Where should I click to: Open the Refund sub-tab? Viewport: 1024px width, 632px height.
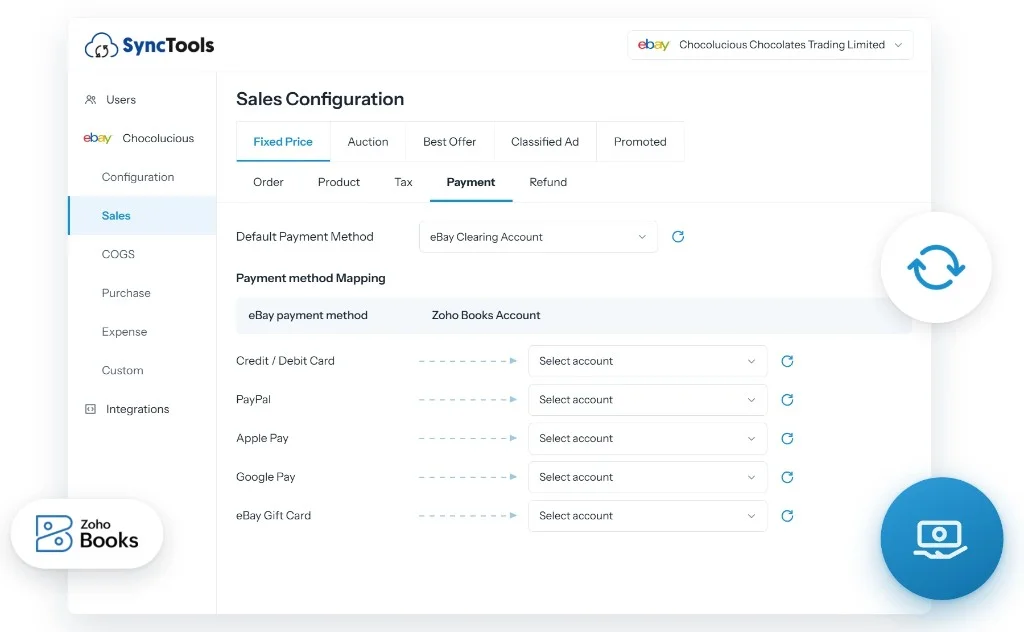pos(548,182)
